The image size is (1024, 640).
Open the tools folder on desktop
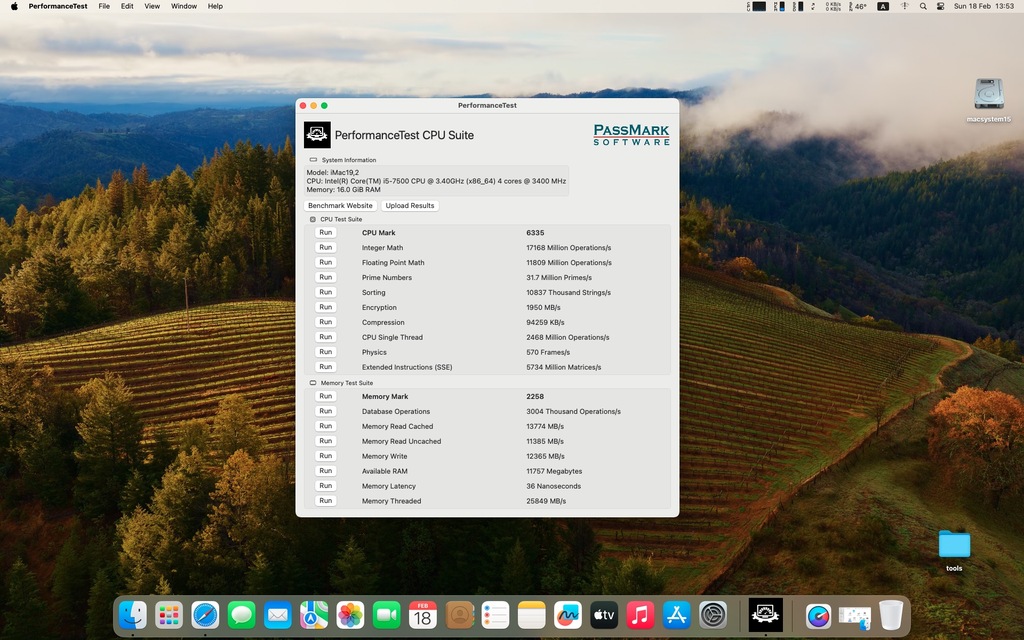954,545
